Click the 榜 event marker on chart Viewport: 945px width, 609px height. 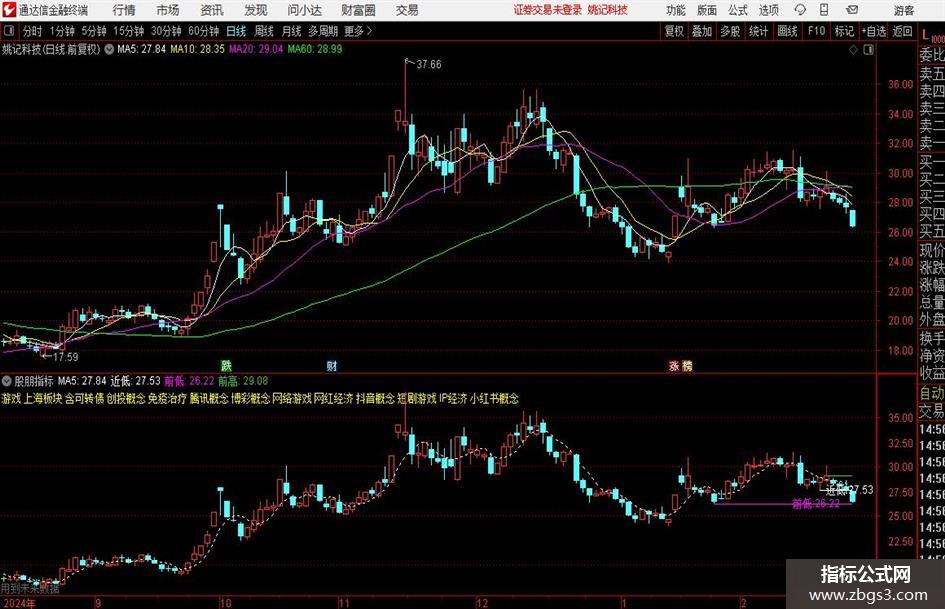(687, 365)
